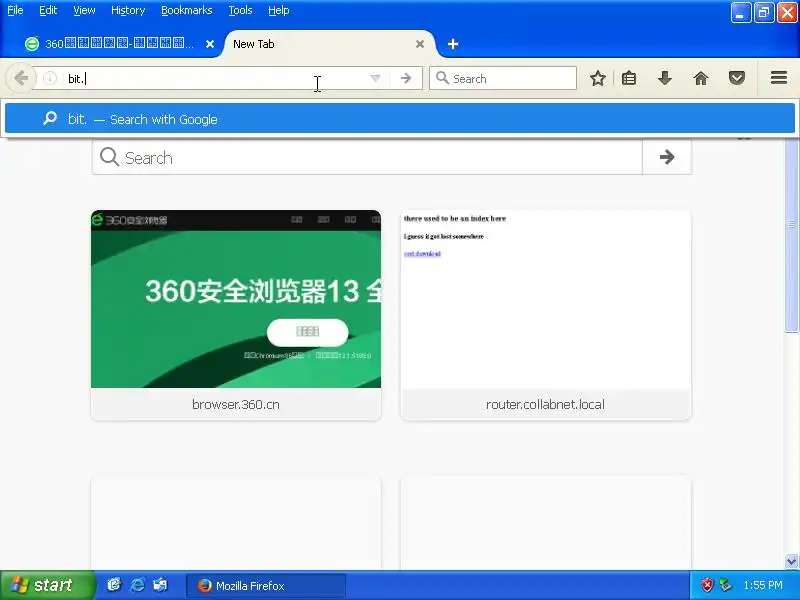Click the Mozilla Firefox taskbar button

click(x=266, y=585)
